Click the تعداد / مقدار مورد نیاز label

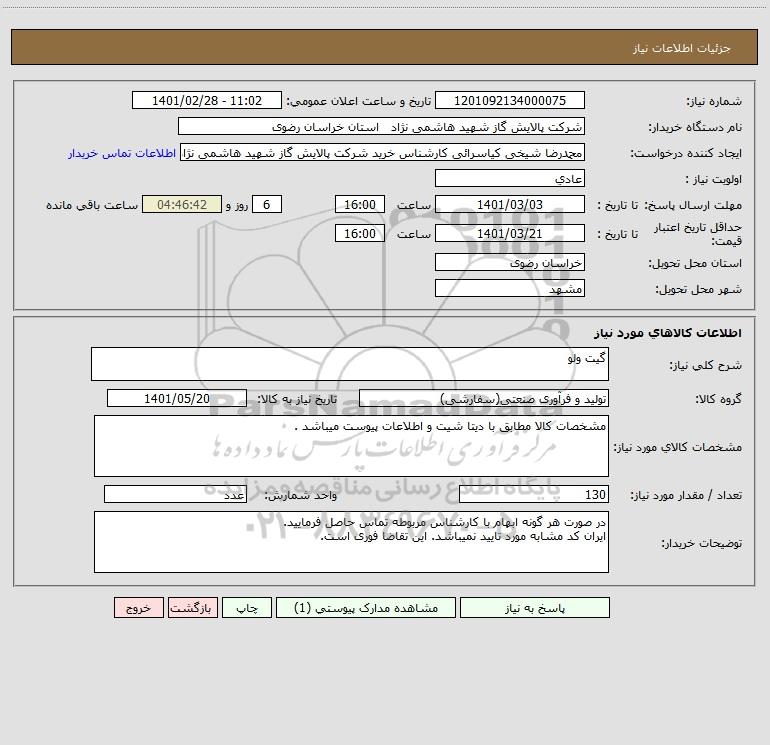click(686, 495)
